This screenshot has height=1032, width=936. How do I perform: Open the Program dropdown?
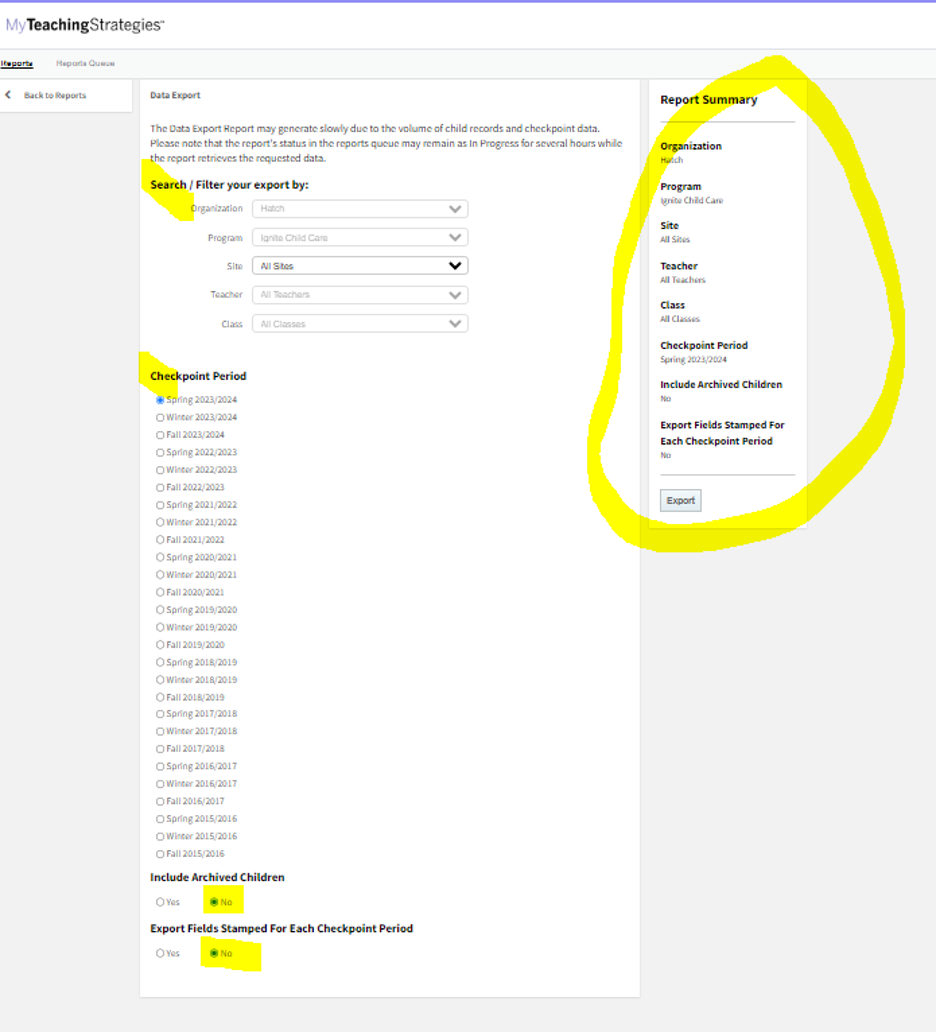click(x=359, y=238)
